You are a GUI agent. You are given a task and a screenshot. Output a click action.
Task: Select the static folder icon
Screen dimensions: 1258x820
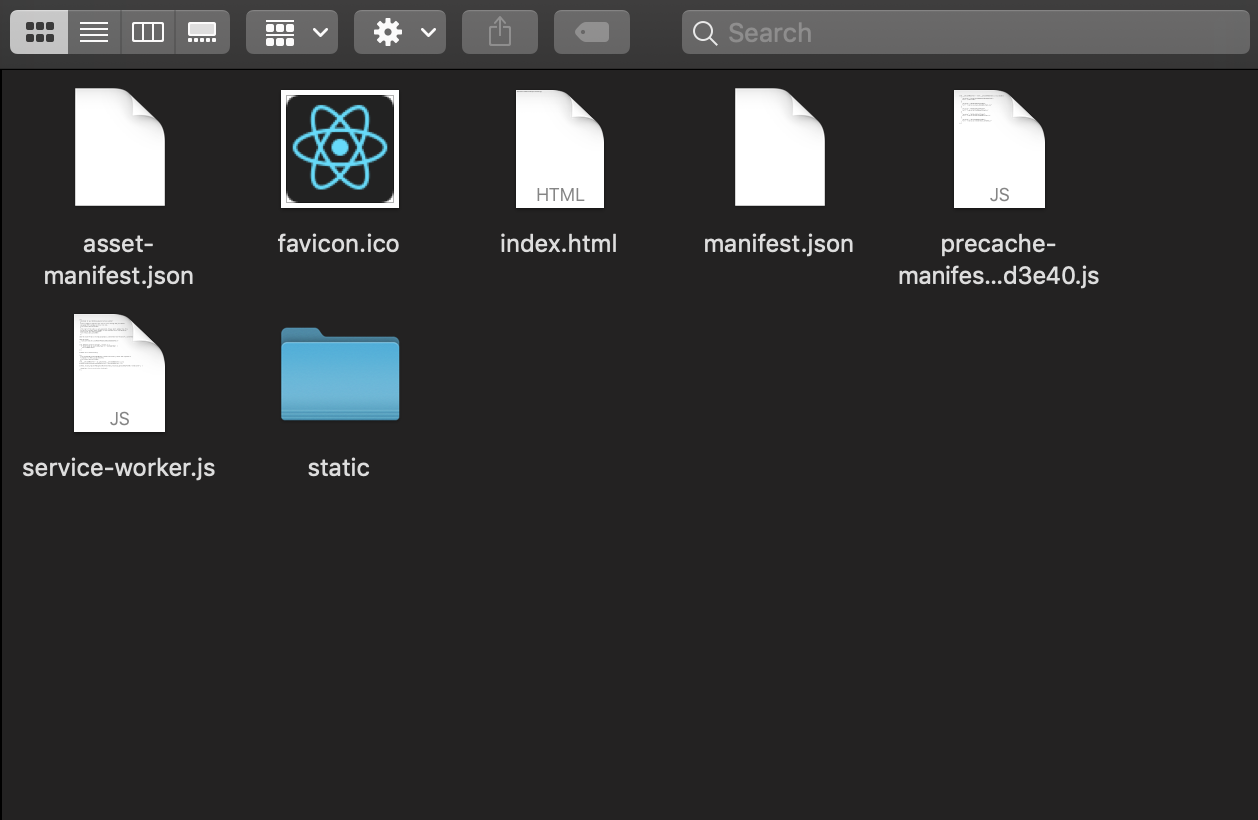tap(339, 374)
